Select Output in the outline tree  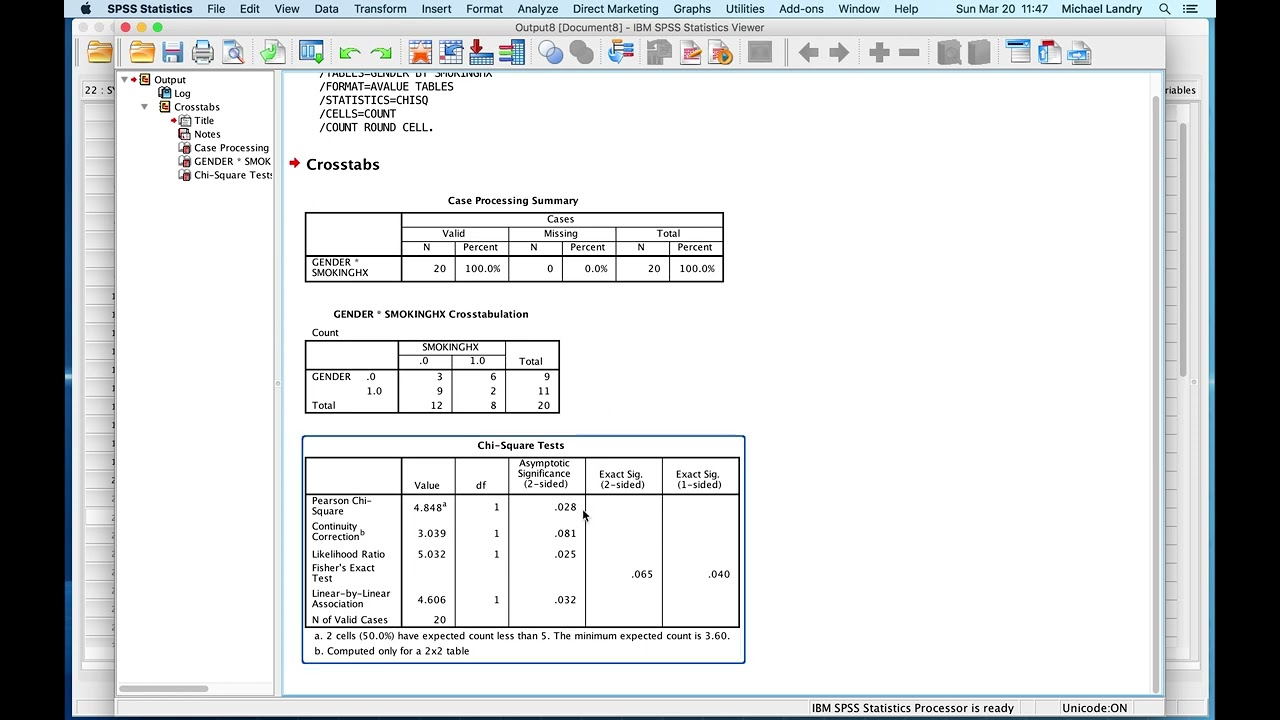click(169, 79)
